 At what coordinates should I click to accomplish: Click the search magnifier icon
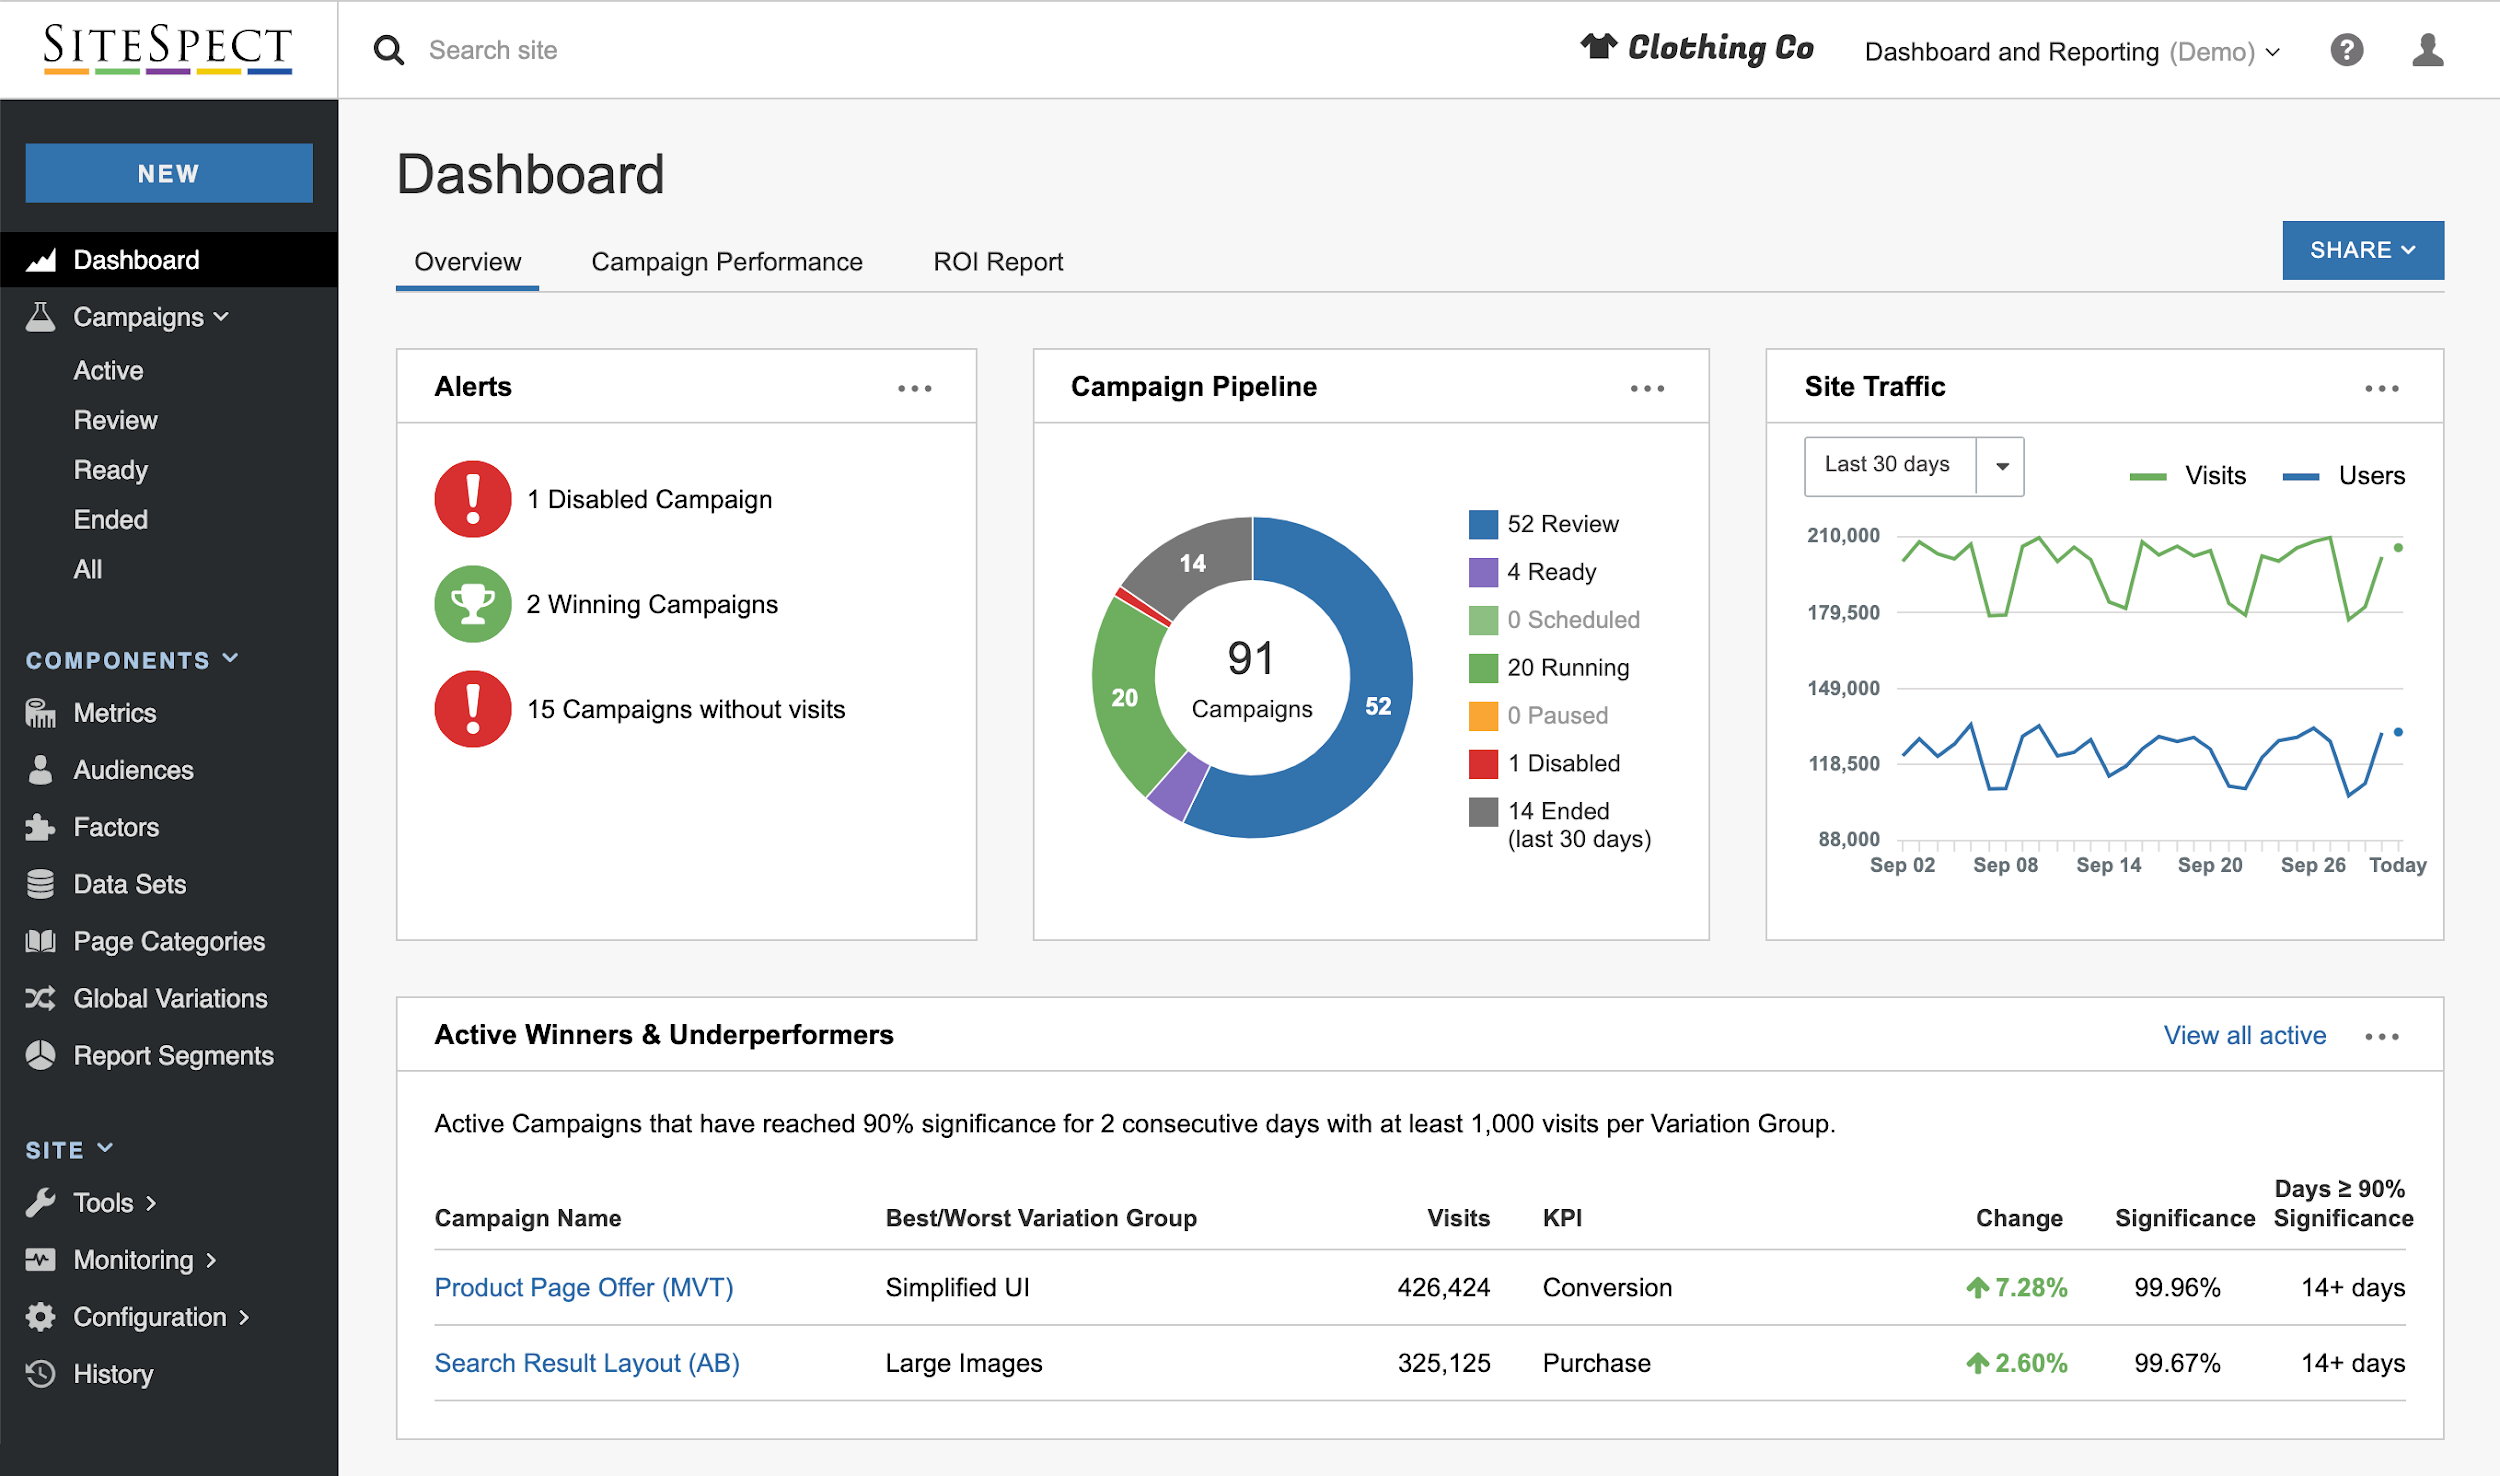coord(389,50)
